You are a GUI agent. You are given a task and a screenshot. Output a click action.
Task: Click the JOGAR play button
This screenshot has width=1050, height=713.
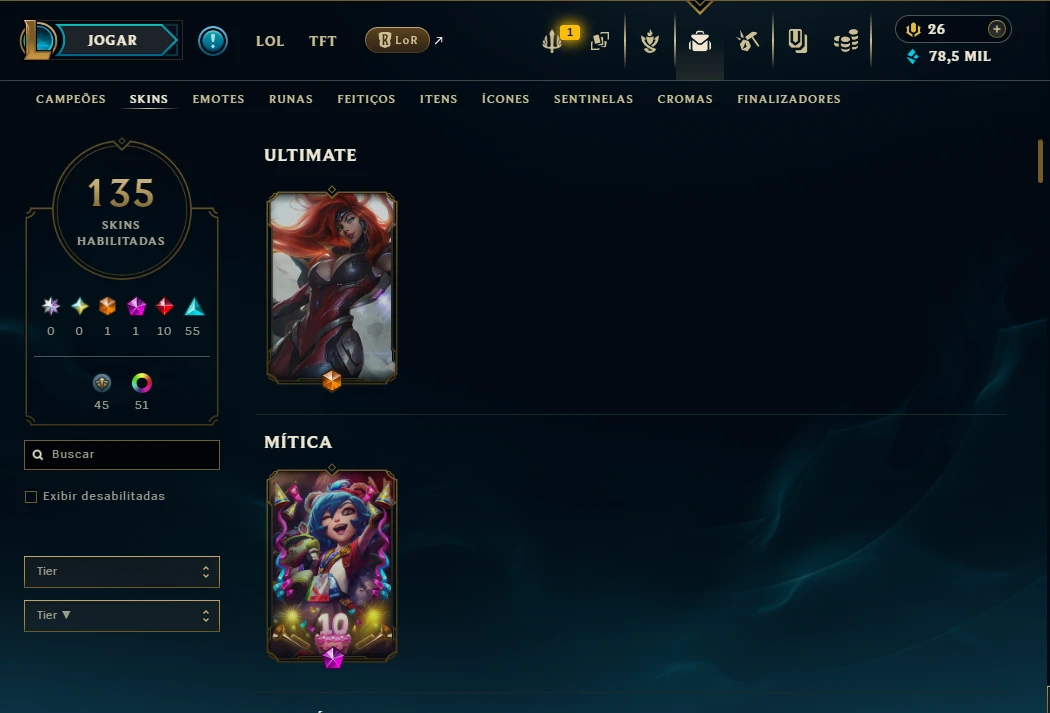[112, 40]
